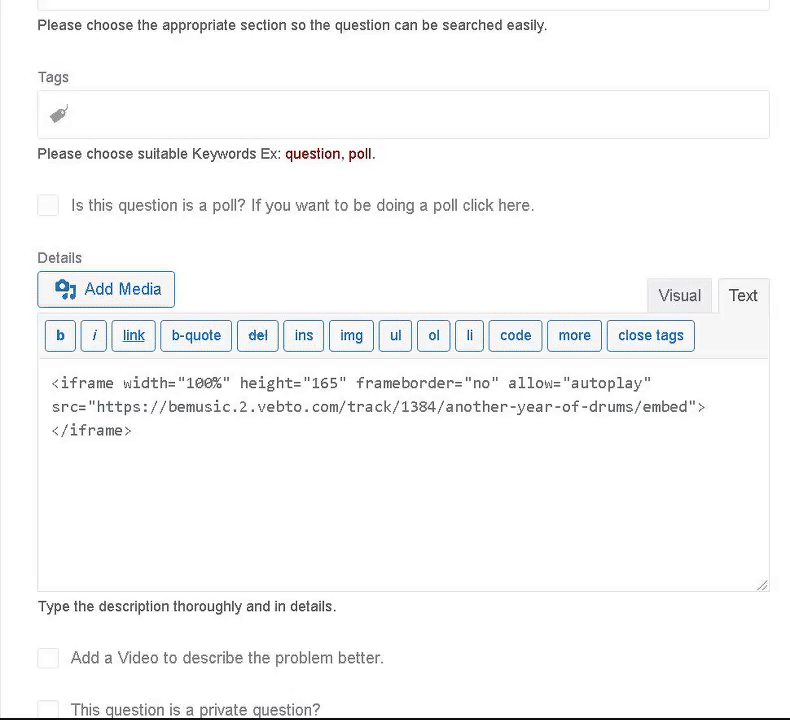Check the Add a Video option
790x720 pixels.
pyautogui.click(x=48, y=658)
